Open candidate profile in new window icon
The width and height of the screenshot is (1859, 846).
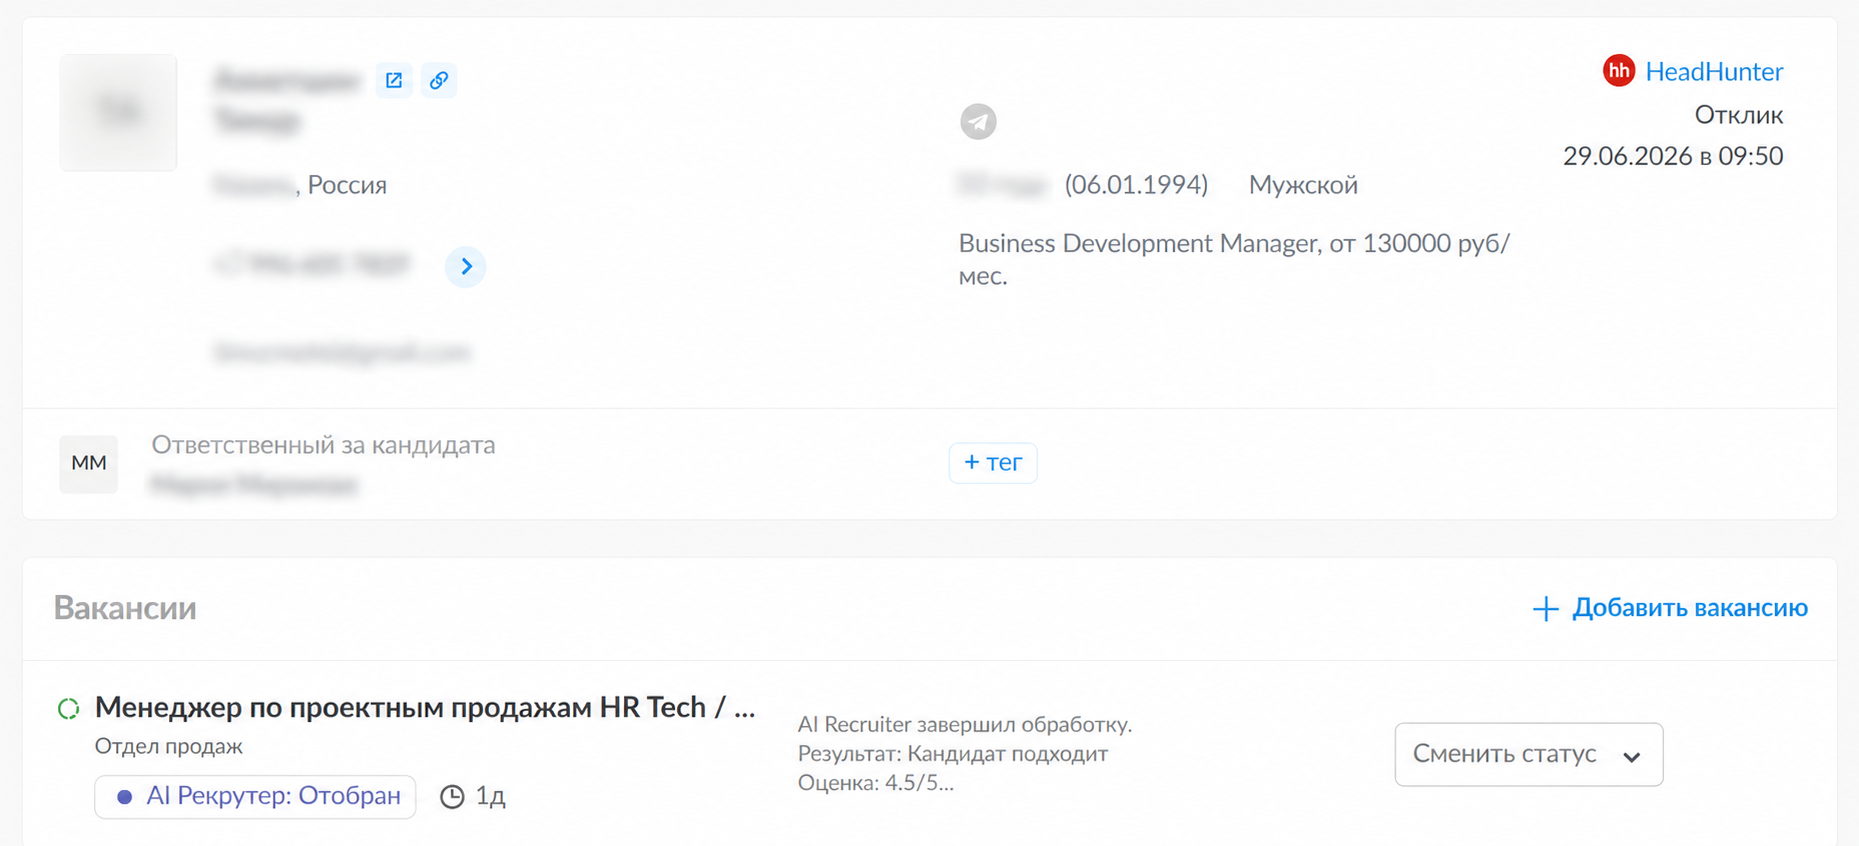(394, 80)
